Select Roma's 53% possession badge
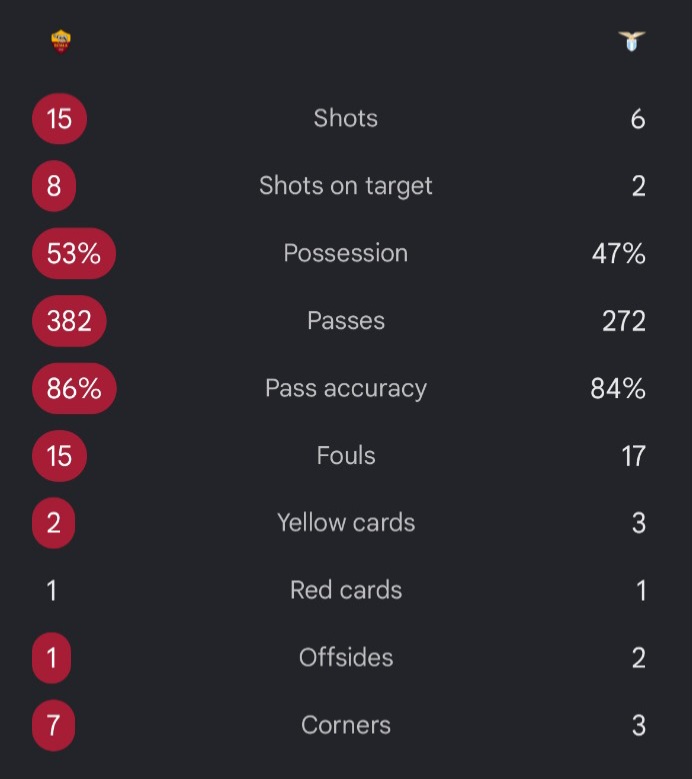Viewport: 692px width, 779px height. click(x=74, y=253)
